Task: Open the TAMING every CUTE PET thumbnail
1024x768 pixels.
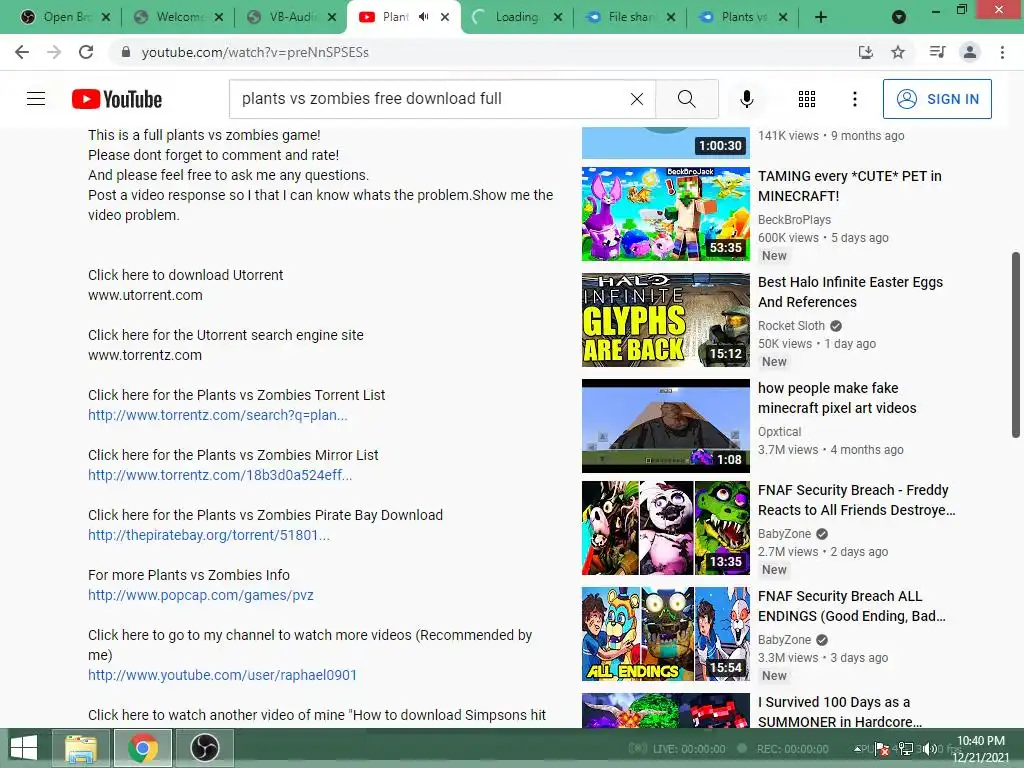Action: 665,214
